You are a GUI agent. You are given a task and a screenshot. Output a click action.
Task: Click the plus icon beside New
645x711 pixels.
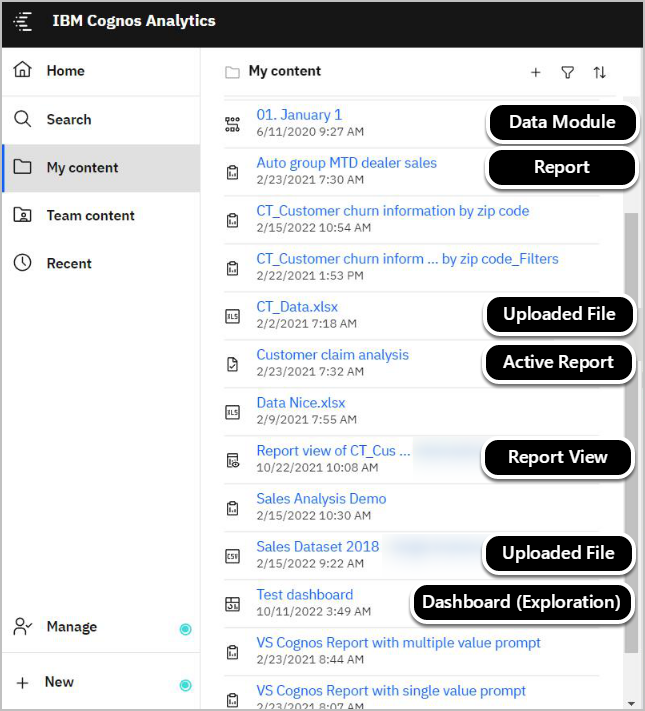22,682
